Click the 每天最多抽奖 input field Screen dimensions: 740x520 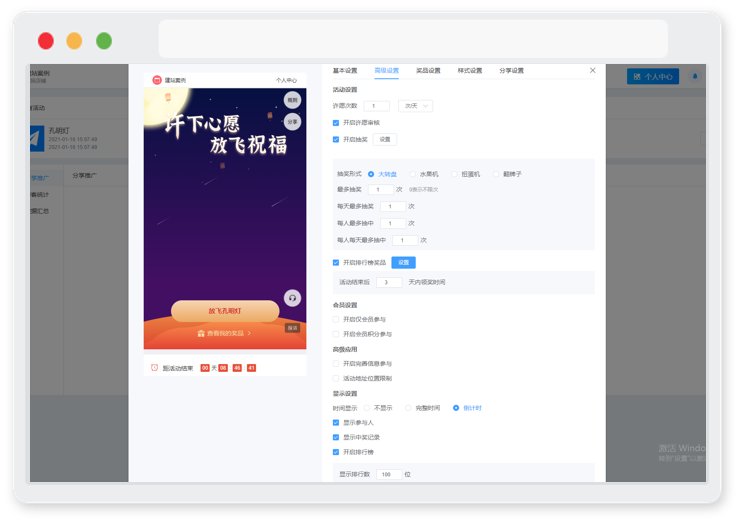[393, 206]
